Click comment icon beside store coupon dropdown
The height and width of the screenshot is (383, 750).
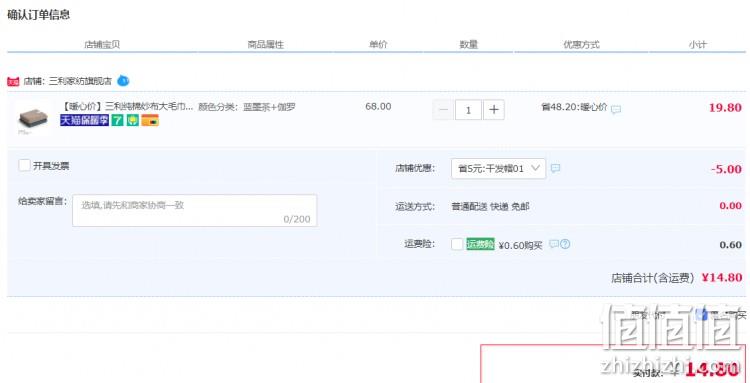tap(555, 168)
